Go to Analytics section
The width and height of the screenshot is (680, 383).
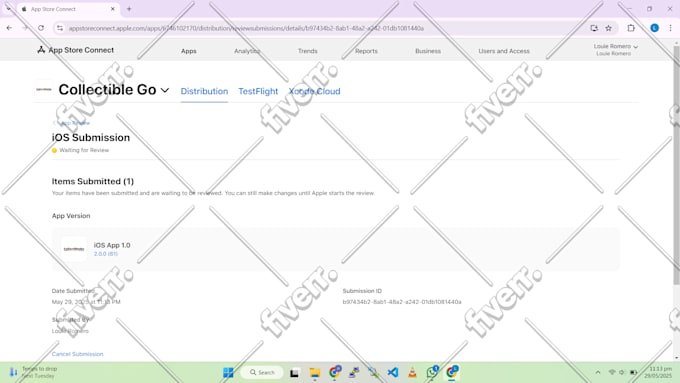(247, 51)
